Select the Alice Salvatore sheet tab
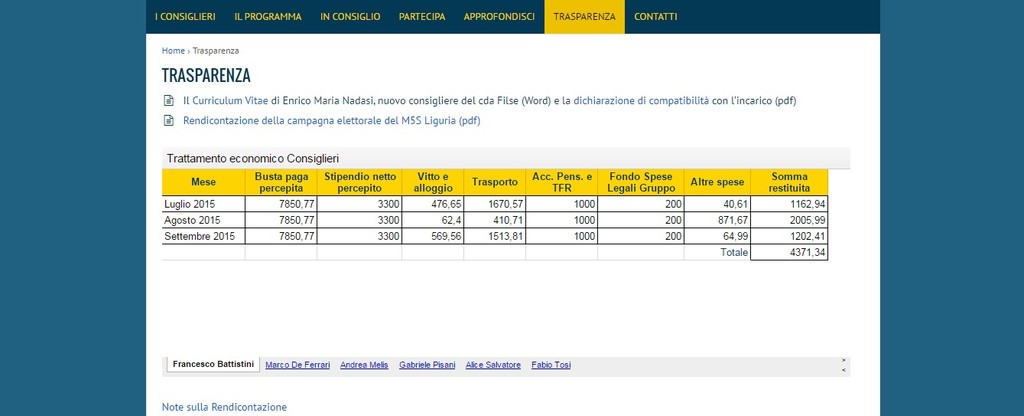Screen dimensions: 1024x416 (493, 365)
